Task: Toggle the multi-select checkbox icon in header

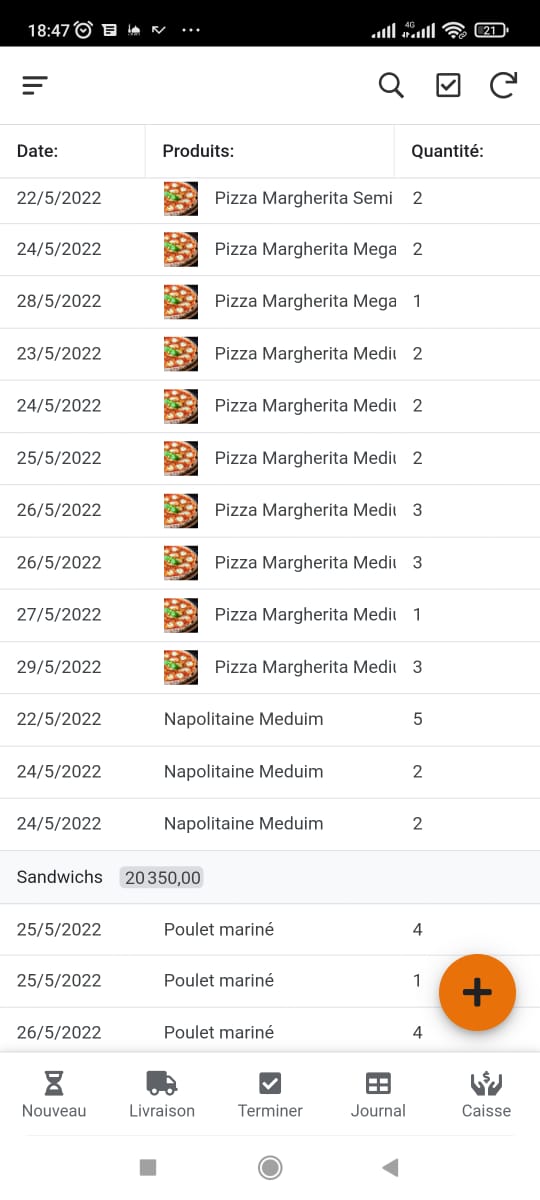Action: pos(448,86)
